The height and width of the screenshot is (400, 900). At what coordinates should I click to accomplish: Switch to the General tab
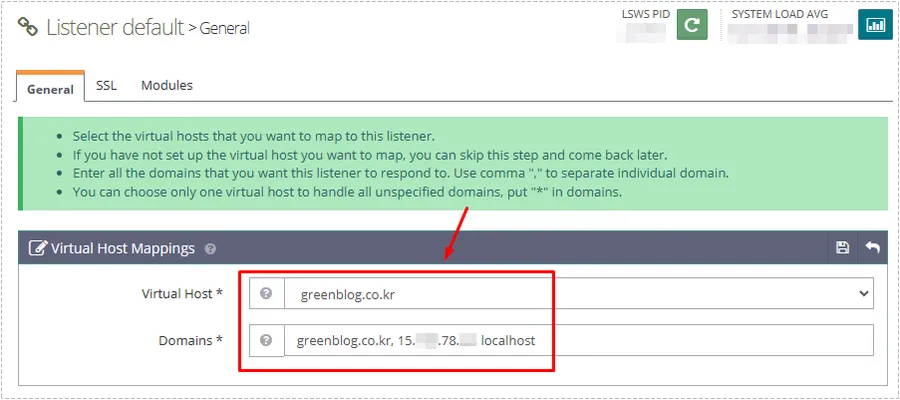point(50,88)
